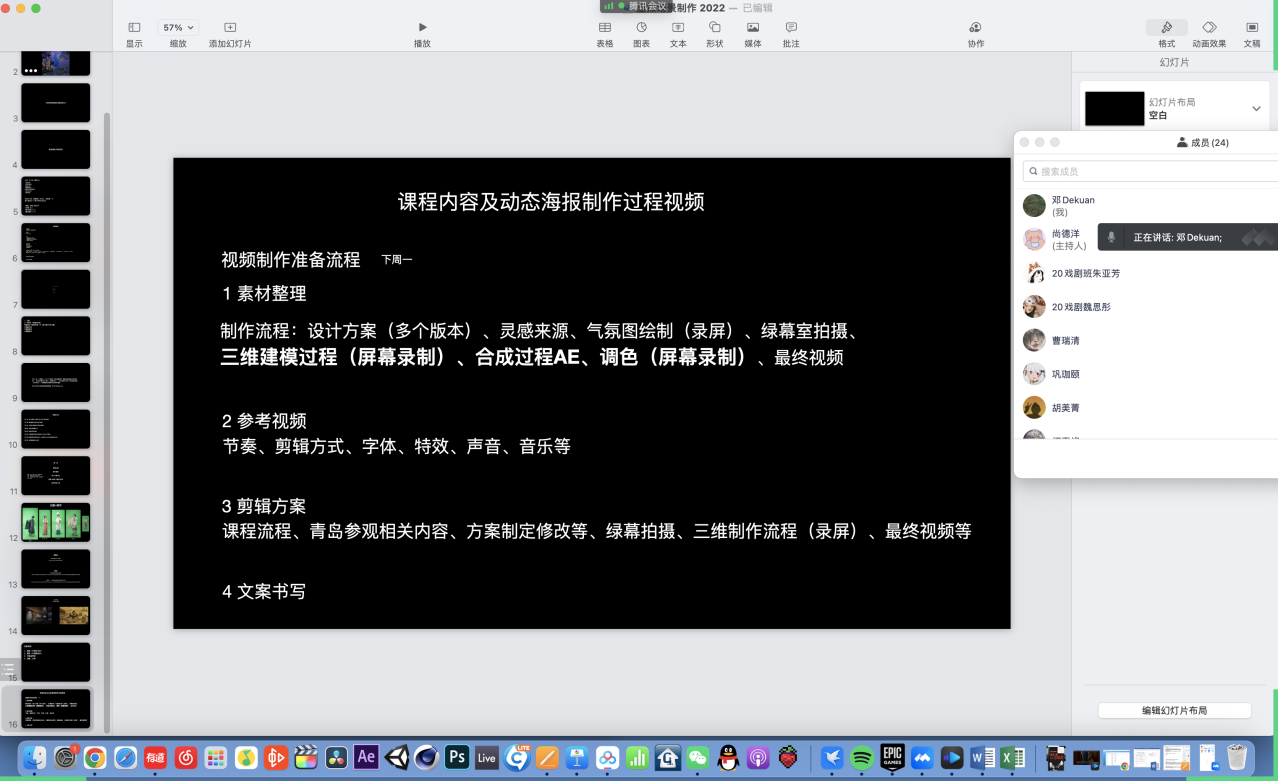Select the 幻灯片 tab in the inspector
This screenshot has width=1278, height=781.
pyautogui.click(x=1174, y=62)
